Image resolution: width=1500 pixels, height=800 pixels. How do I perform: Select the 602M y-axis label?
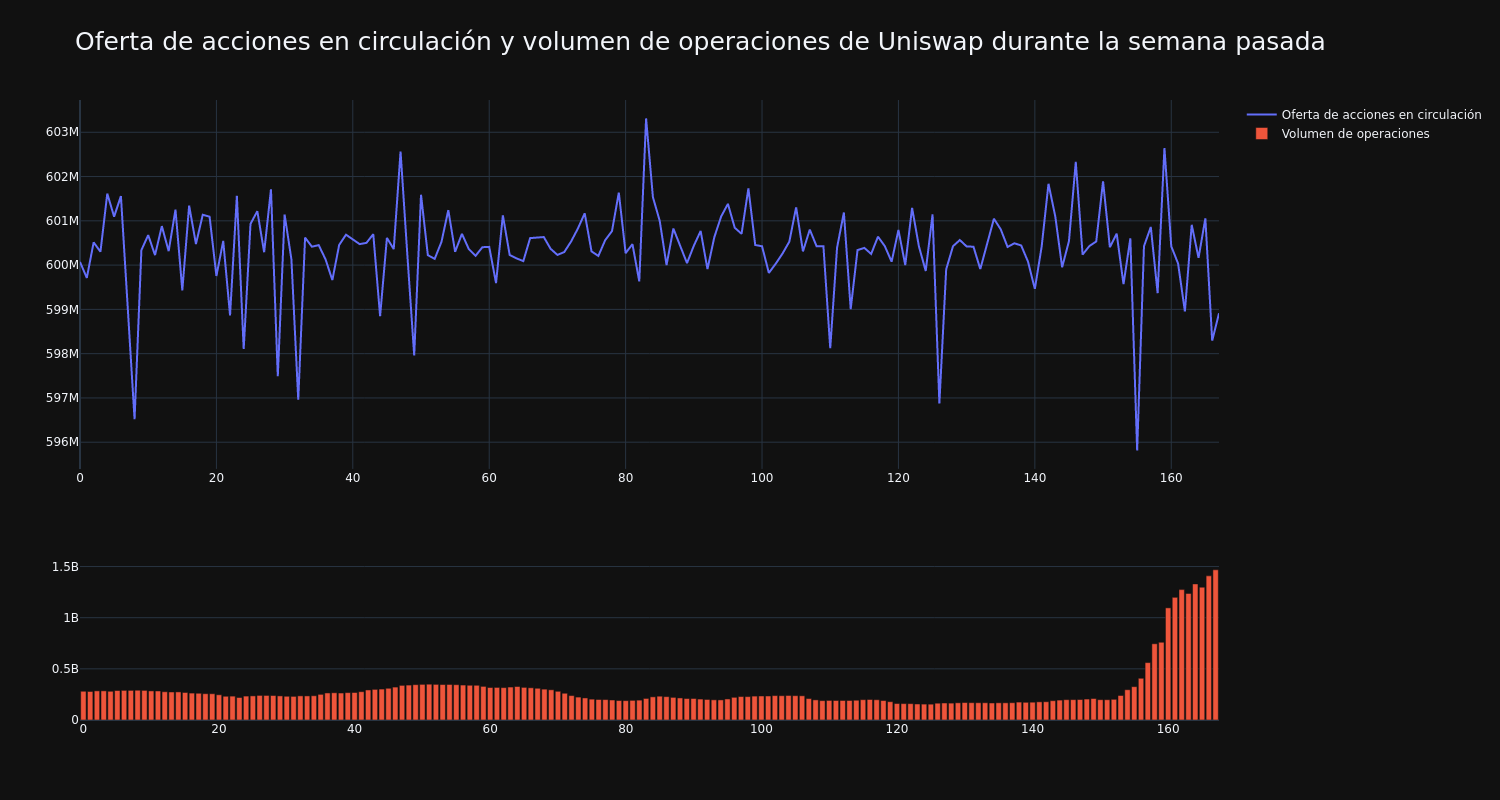pyautogui.click(x=62, y=177)
